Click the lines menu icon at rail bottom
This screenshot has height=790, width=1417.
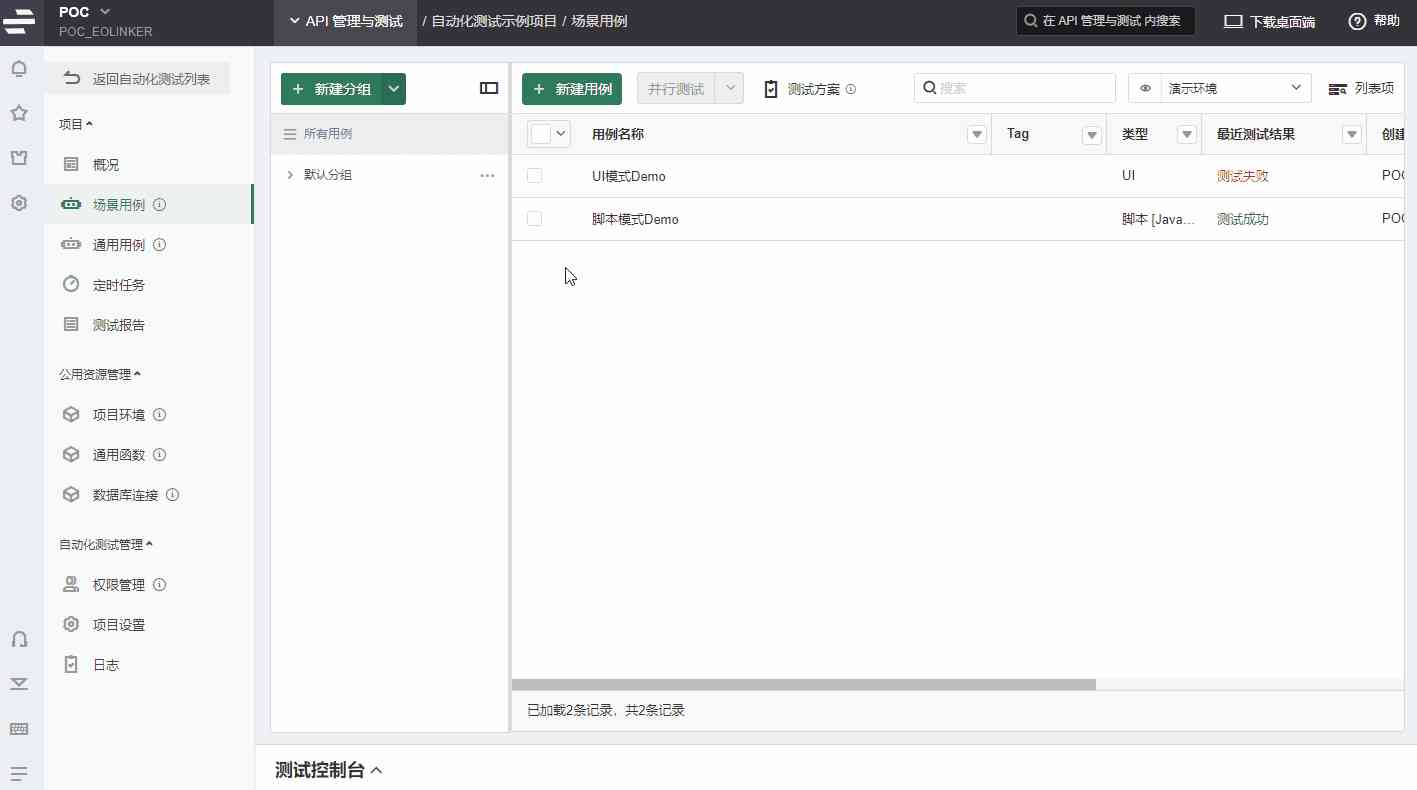(x=19, y=773)
